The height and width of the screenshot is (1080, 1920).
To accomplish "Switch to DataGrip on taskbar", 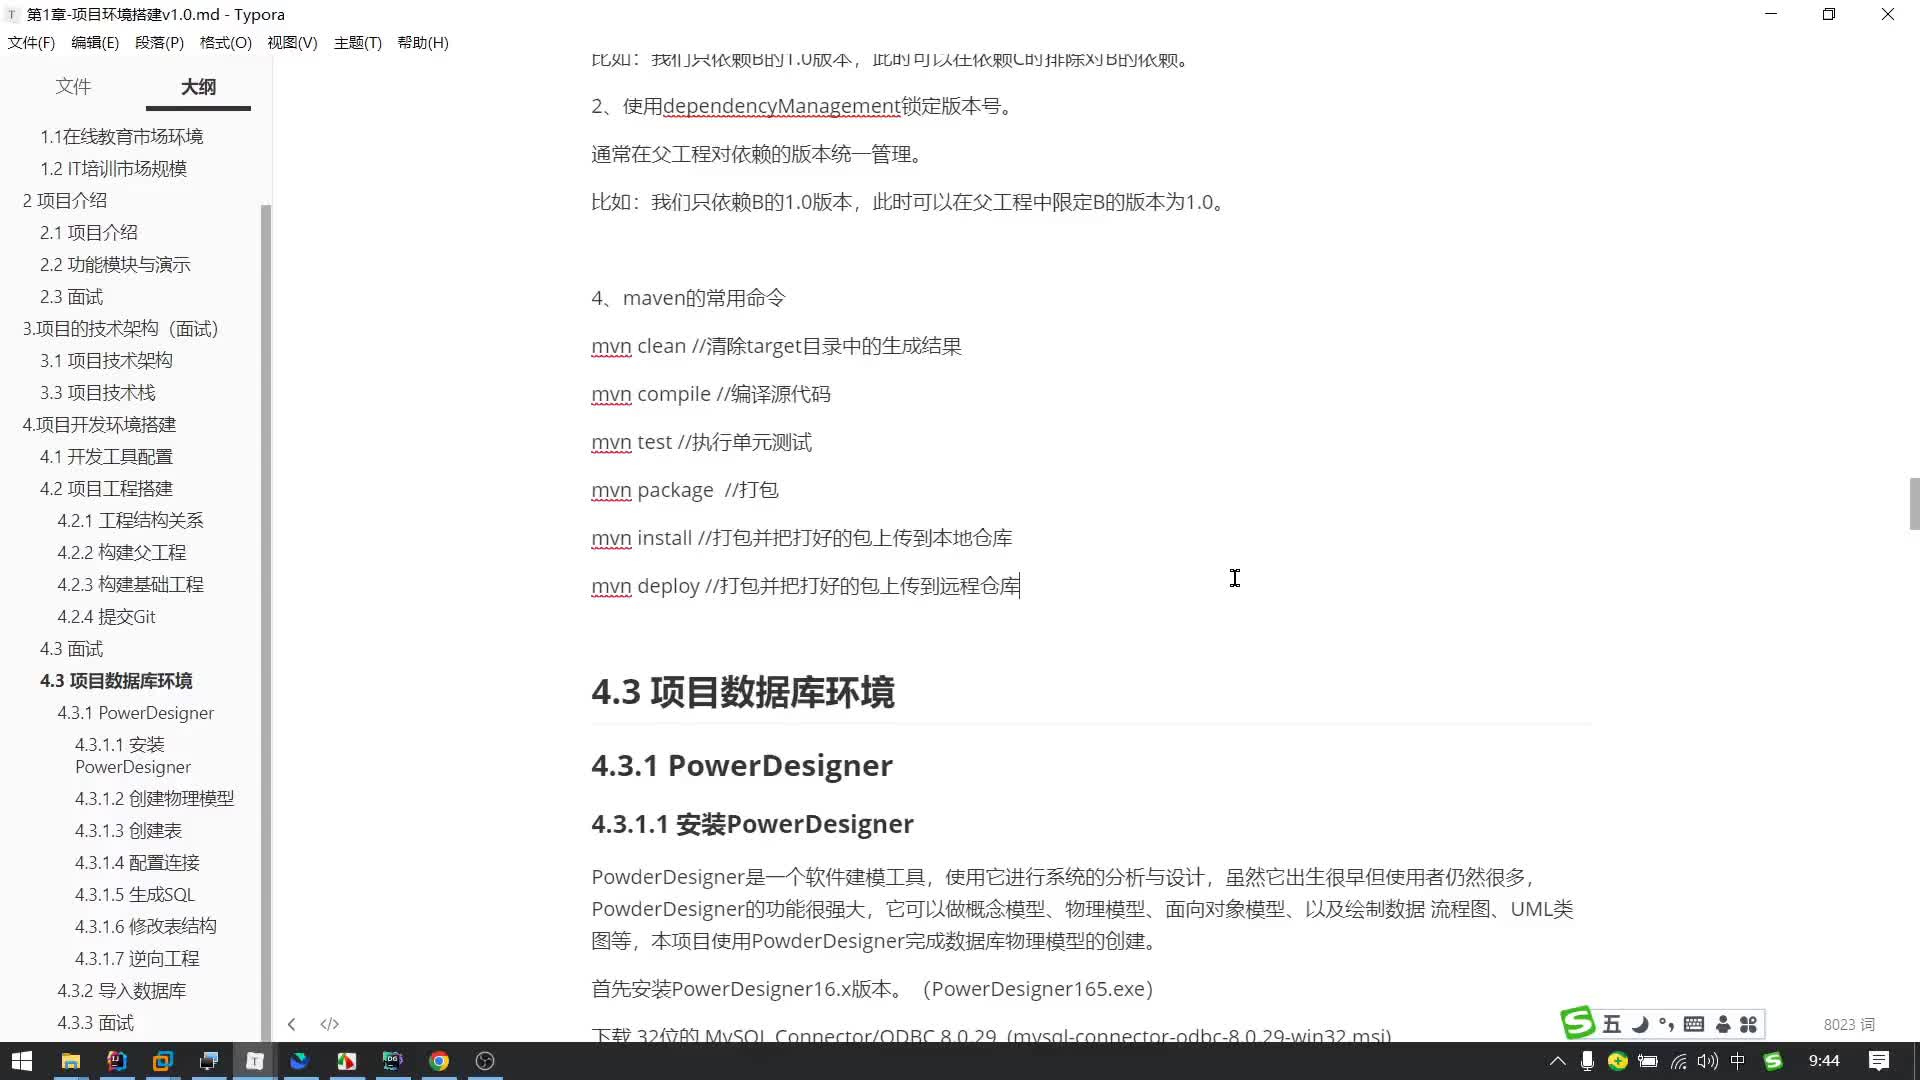I will pos(392,1061).
